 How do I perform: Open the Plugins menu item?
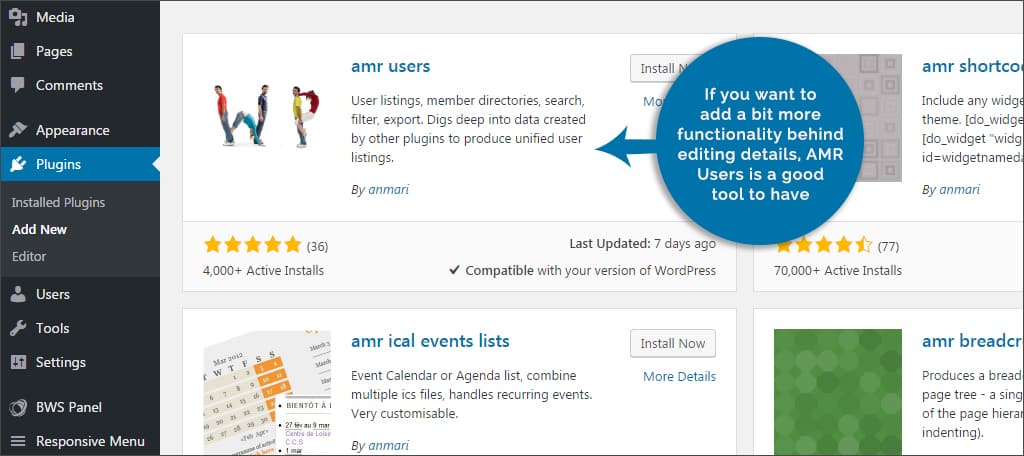click(x=80, y=164)
